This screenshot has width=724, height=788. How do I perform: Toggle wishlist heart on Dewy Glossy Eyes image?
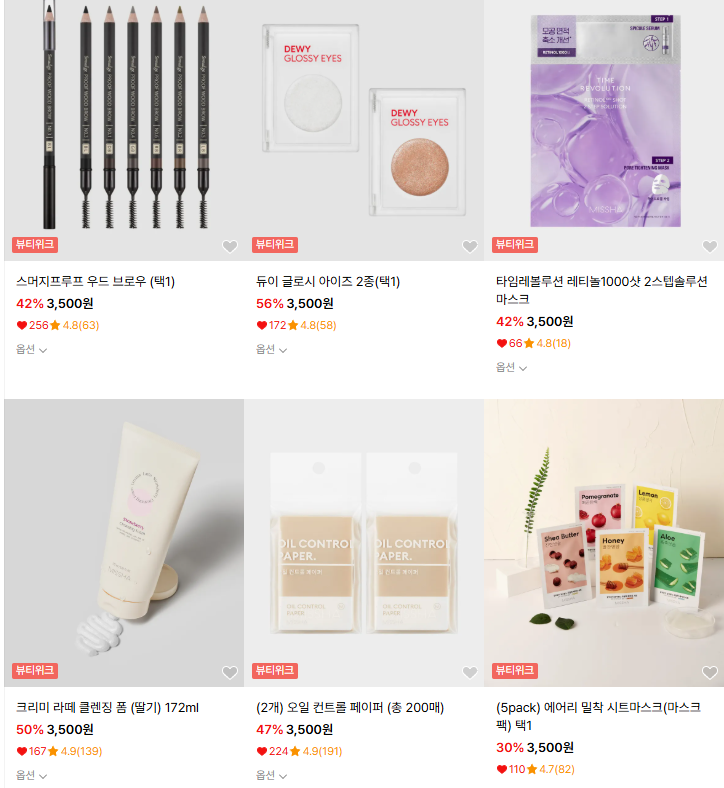click(x=470, y=246)
